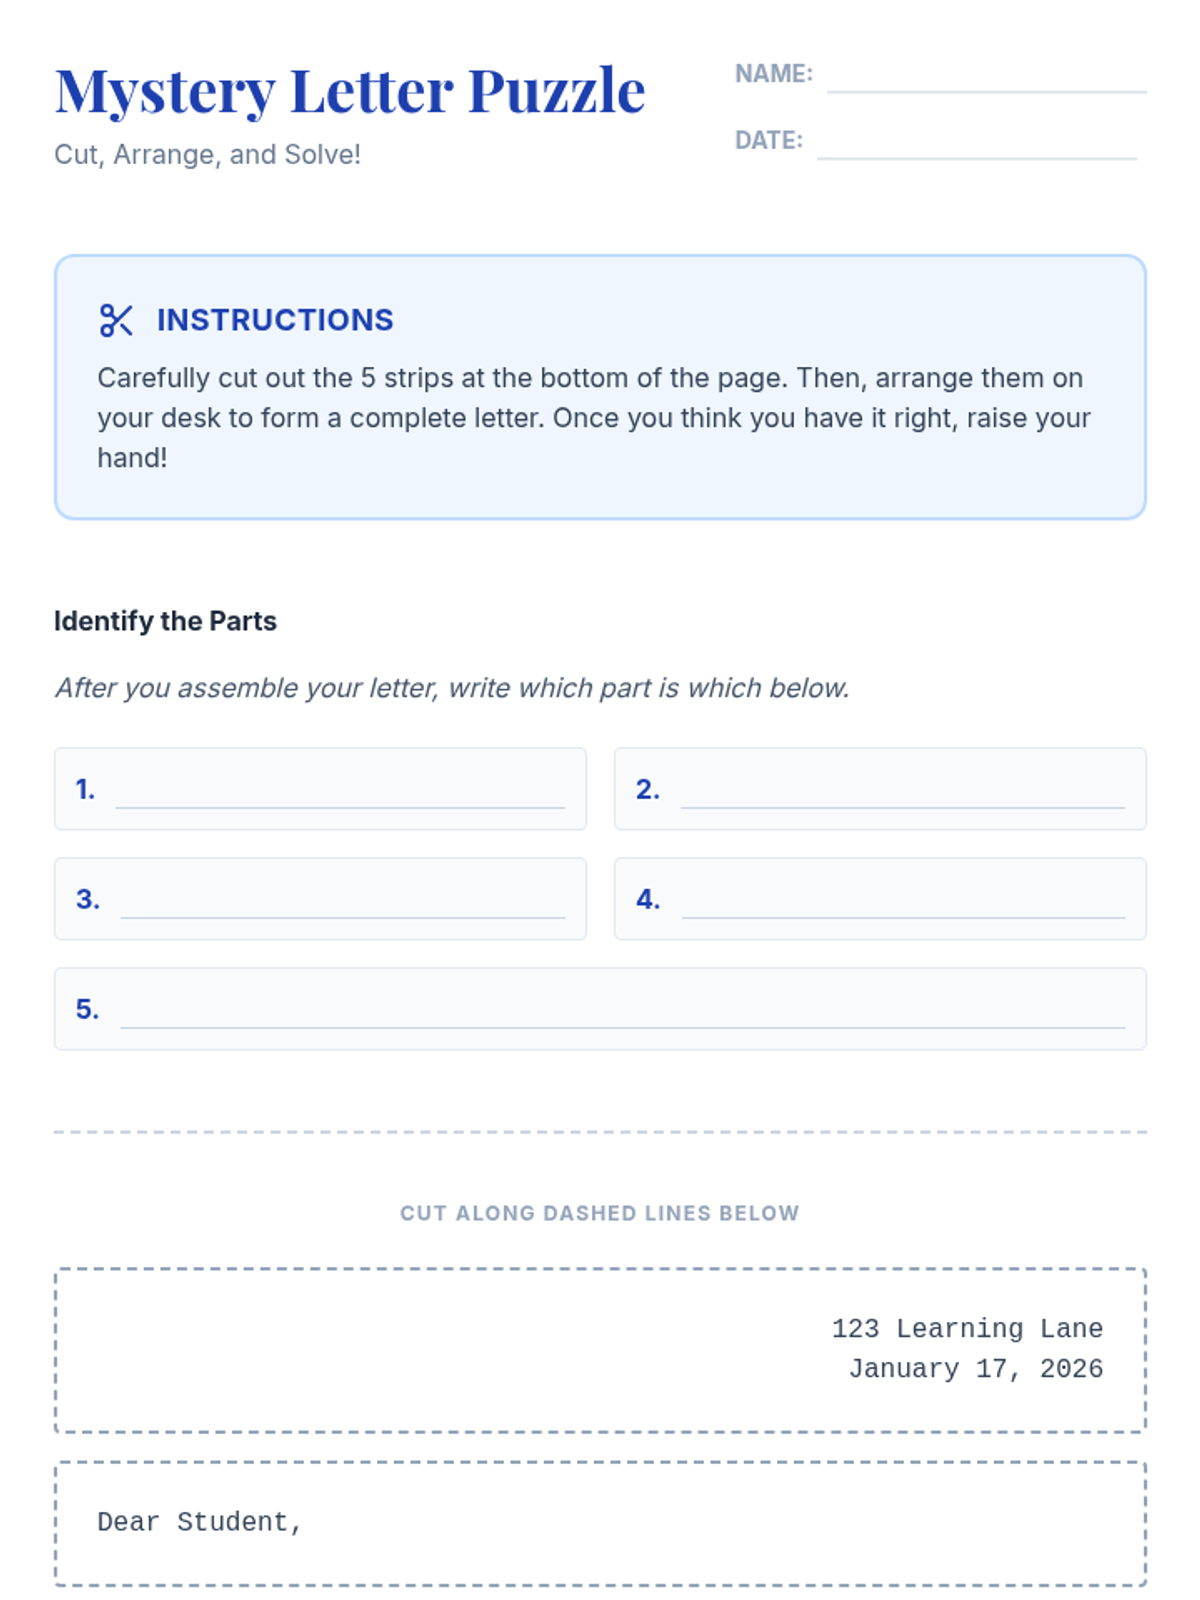Click the 'Cut, Arrange, and Solve!' subtitle

[x=207, y=155]
